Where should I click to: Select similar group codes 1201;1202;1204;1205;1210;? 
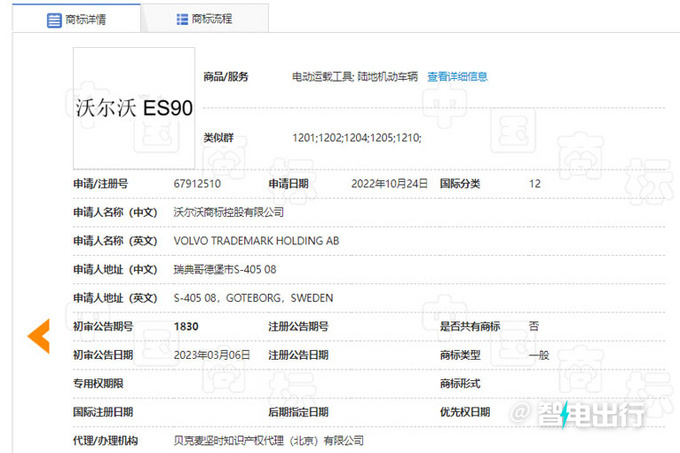coord(356,138)
